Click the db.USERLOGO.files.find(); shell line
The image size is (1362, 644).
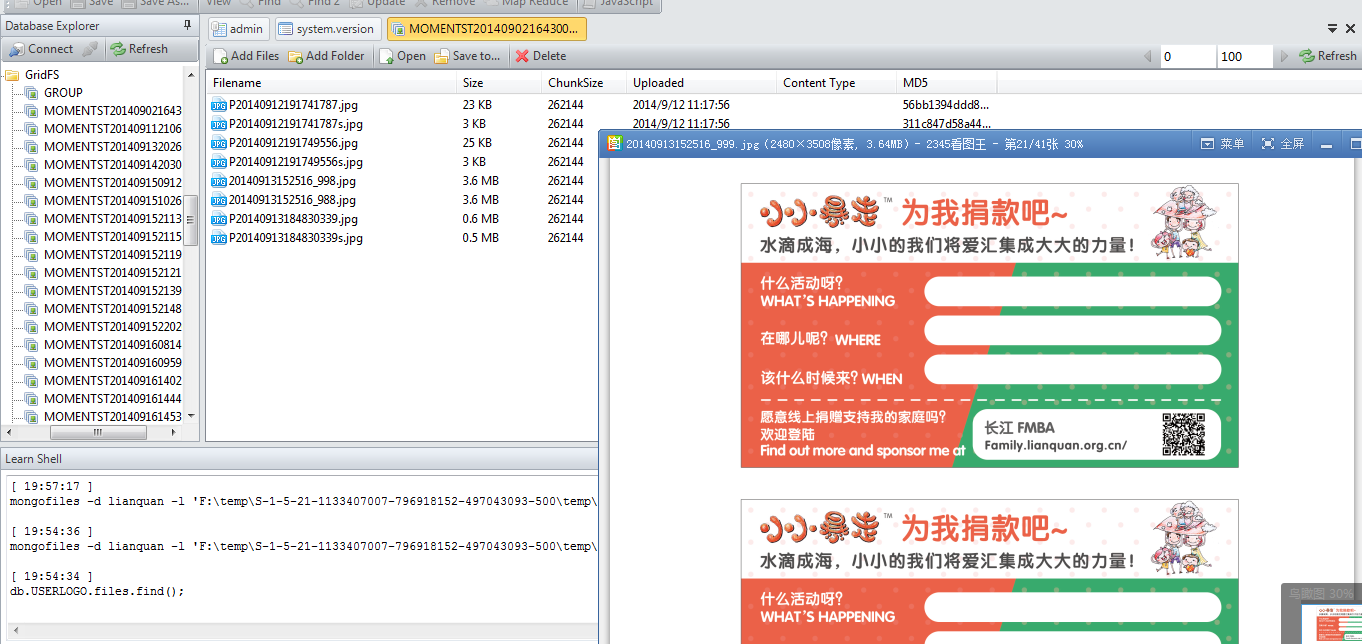pyautogui.click(x=97, y=591)
